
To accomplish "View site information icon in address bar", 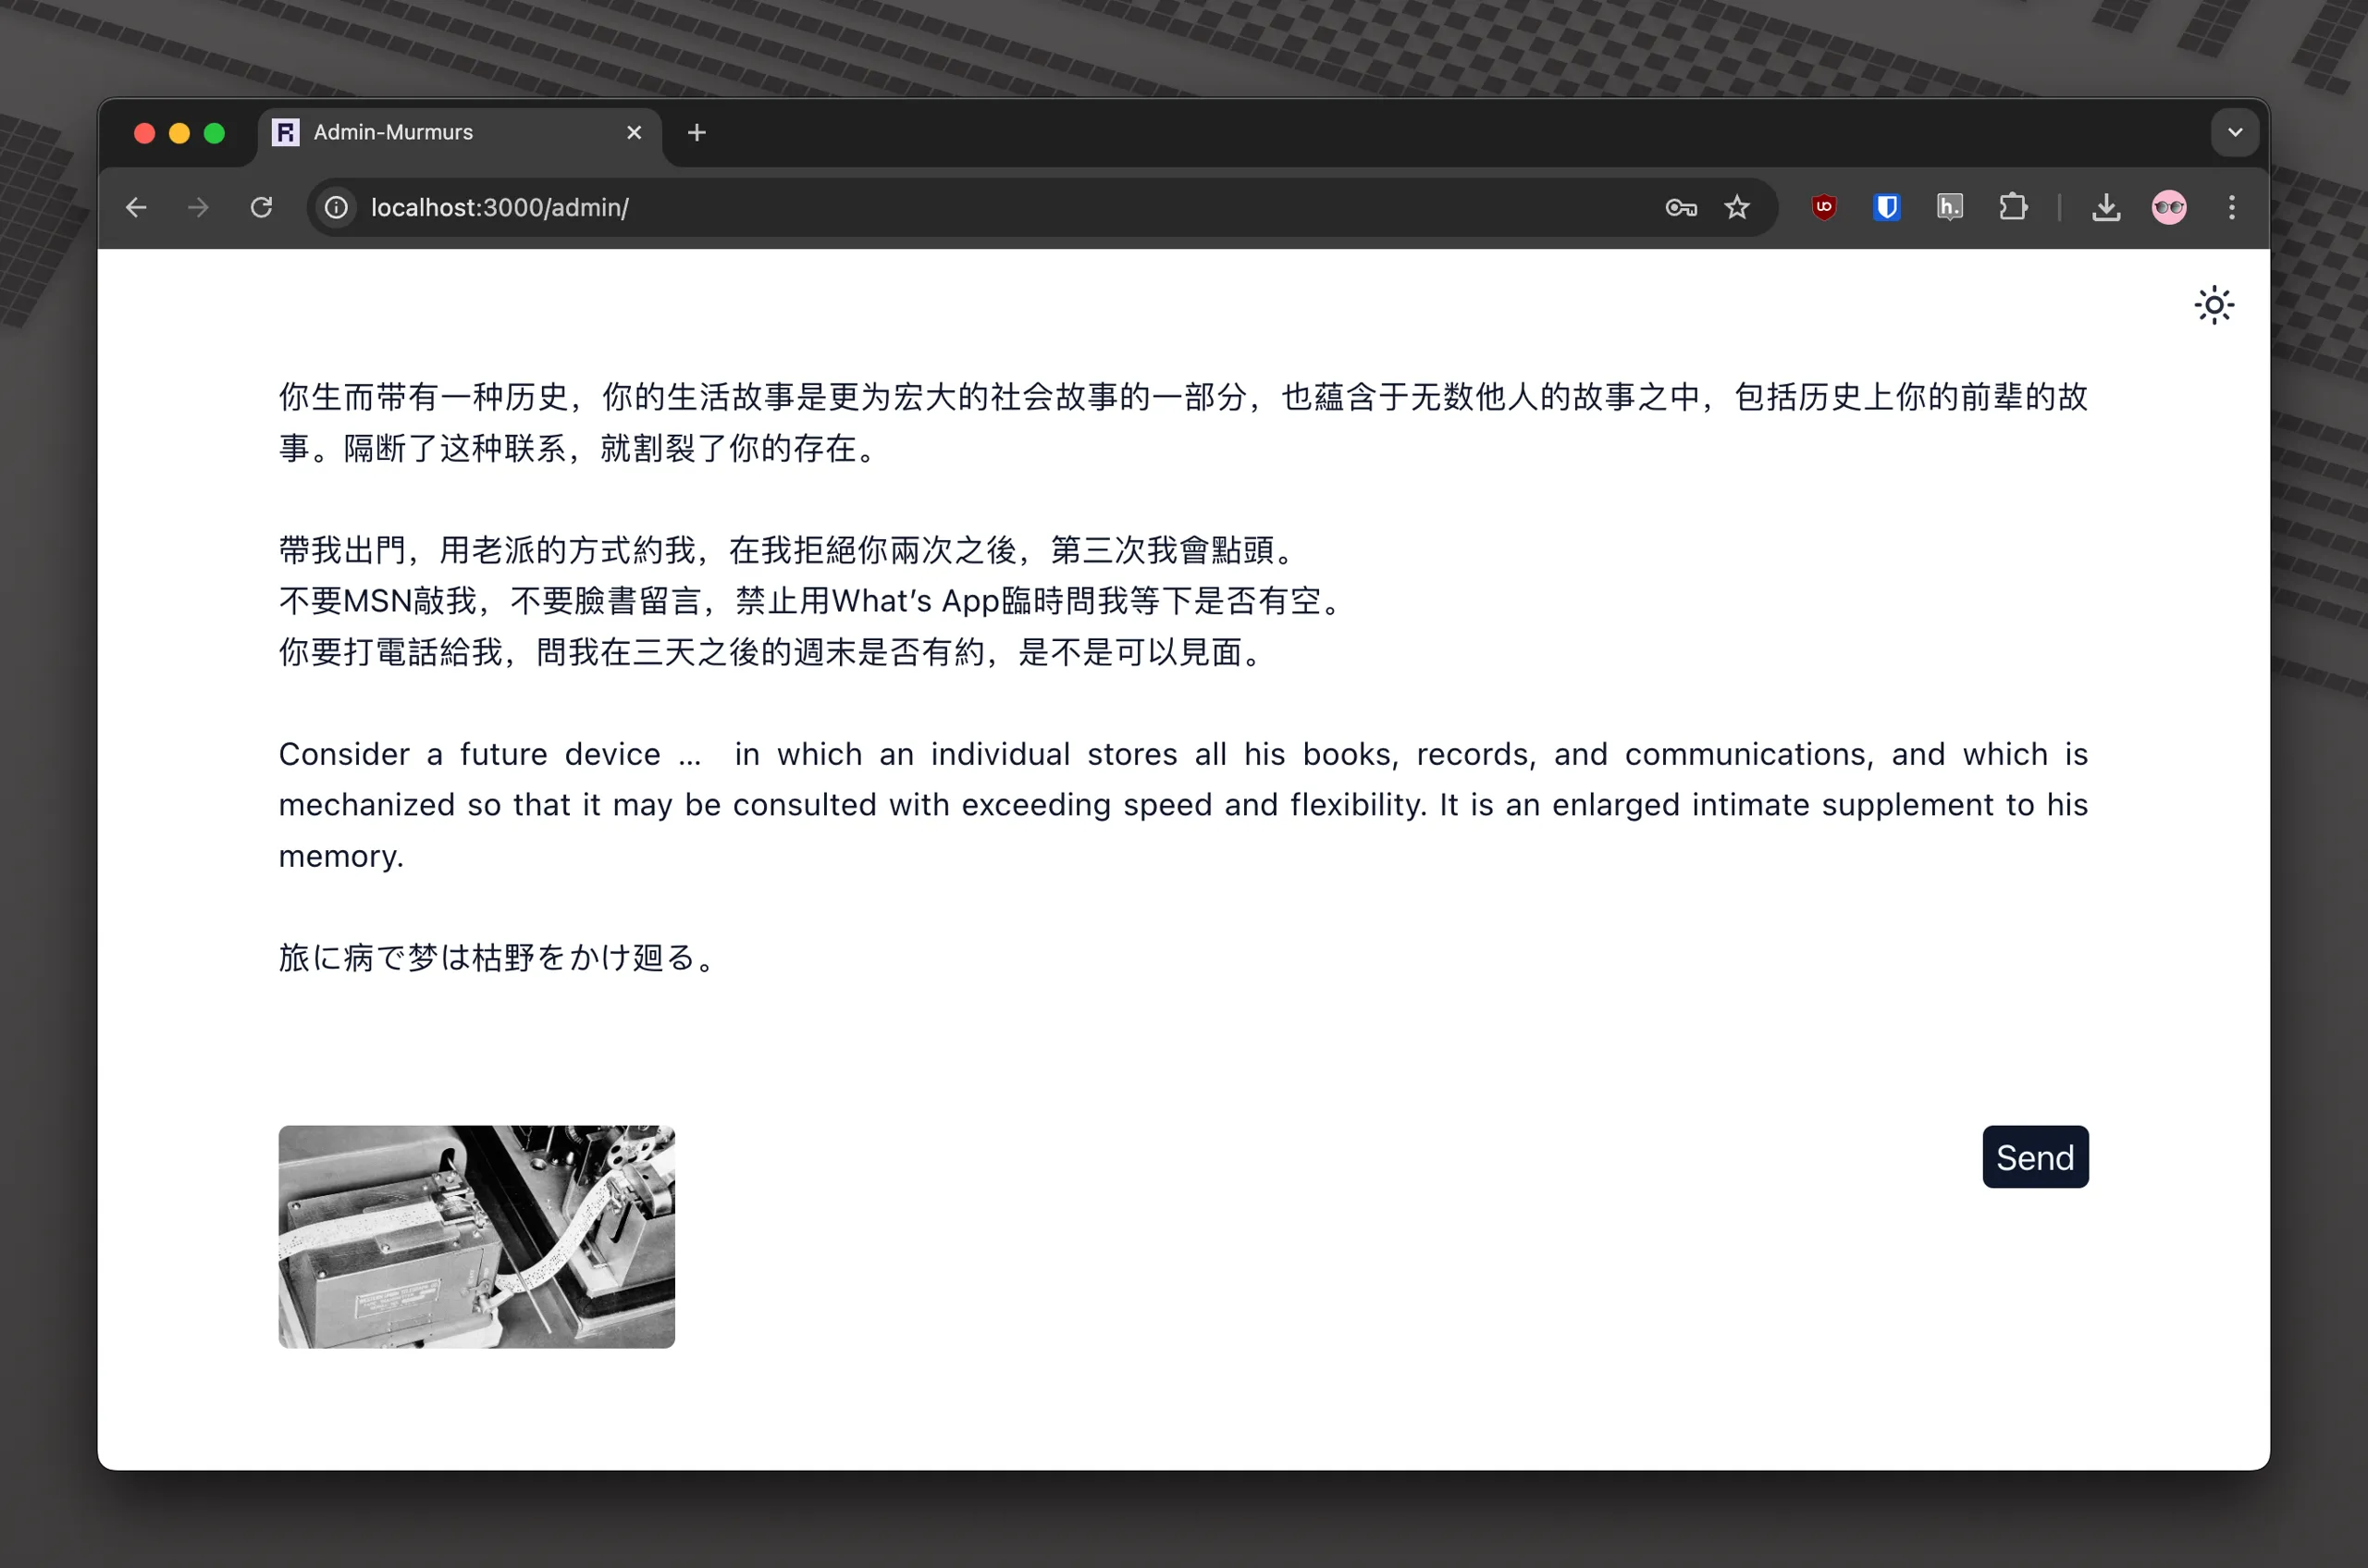I will [336, 207].
